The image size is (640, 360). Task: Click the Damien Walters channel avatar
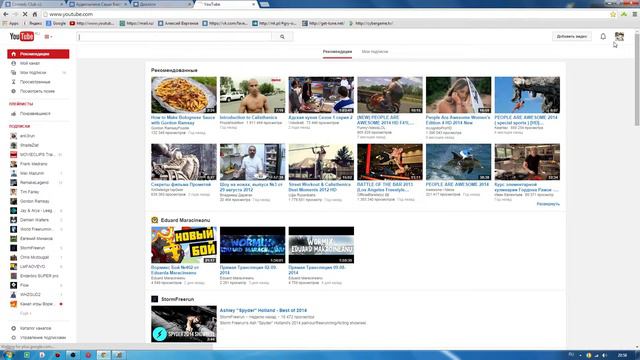[x=13, y=220]
